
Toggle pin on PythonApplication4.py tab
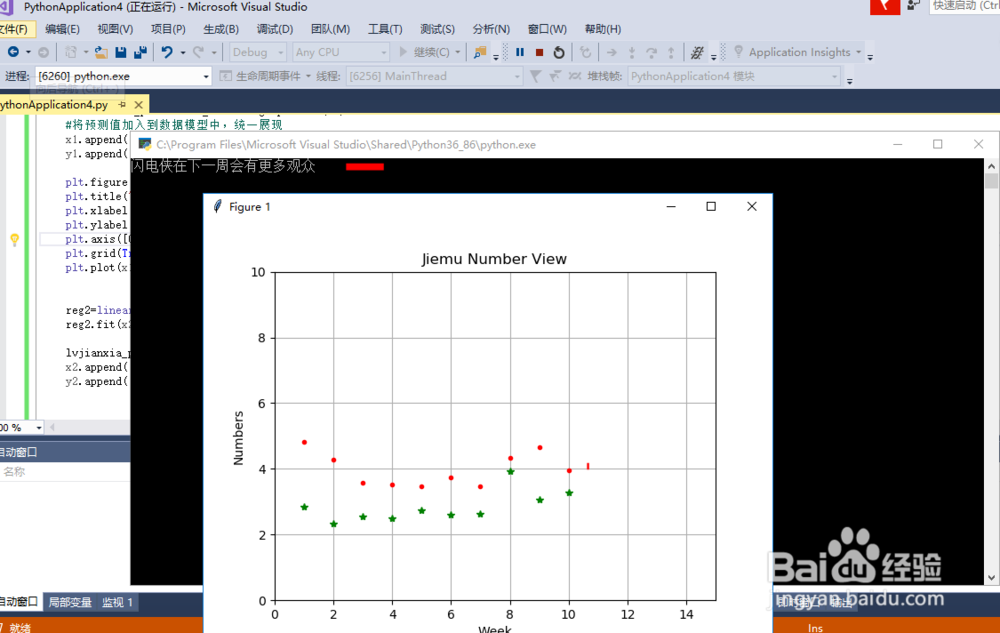(122, 105)
